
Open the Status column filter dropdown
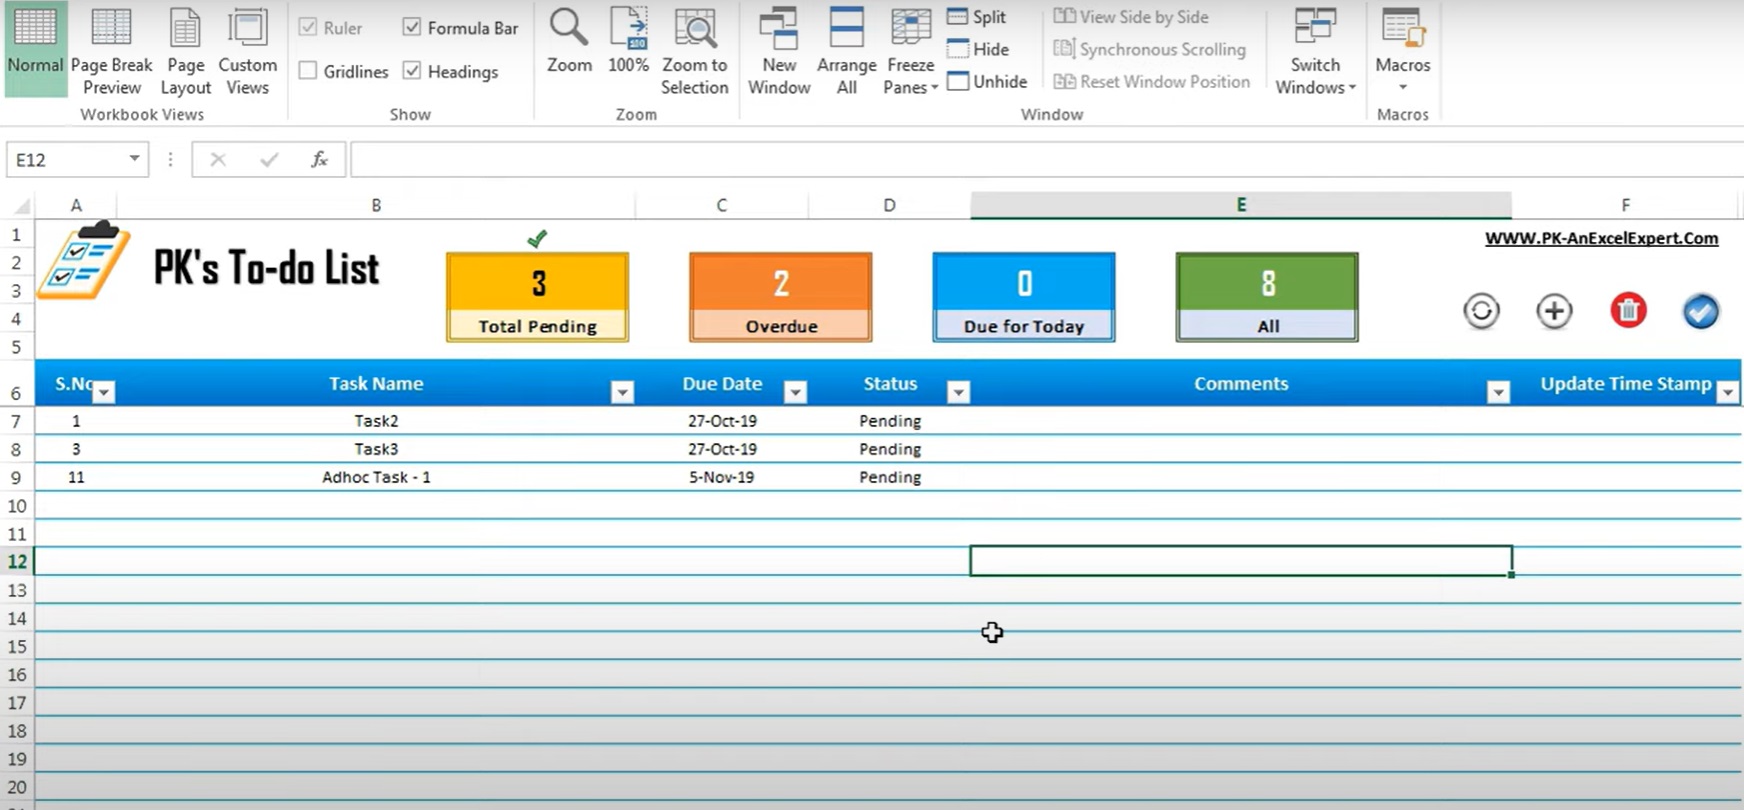point(958,392)
